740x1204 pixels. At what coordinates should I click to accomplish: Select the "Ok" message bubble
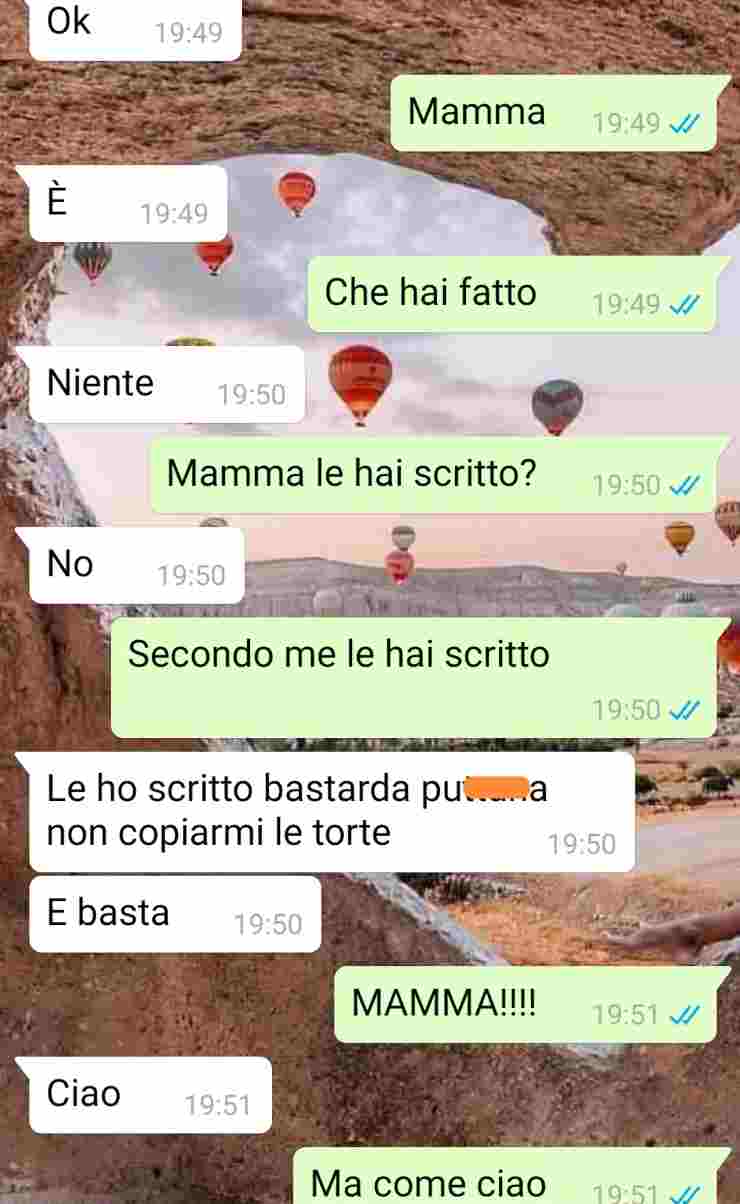135,28
